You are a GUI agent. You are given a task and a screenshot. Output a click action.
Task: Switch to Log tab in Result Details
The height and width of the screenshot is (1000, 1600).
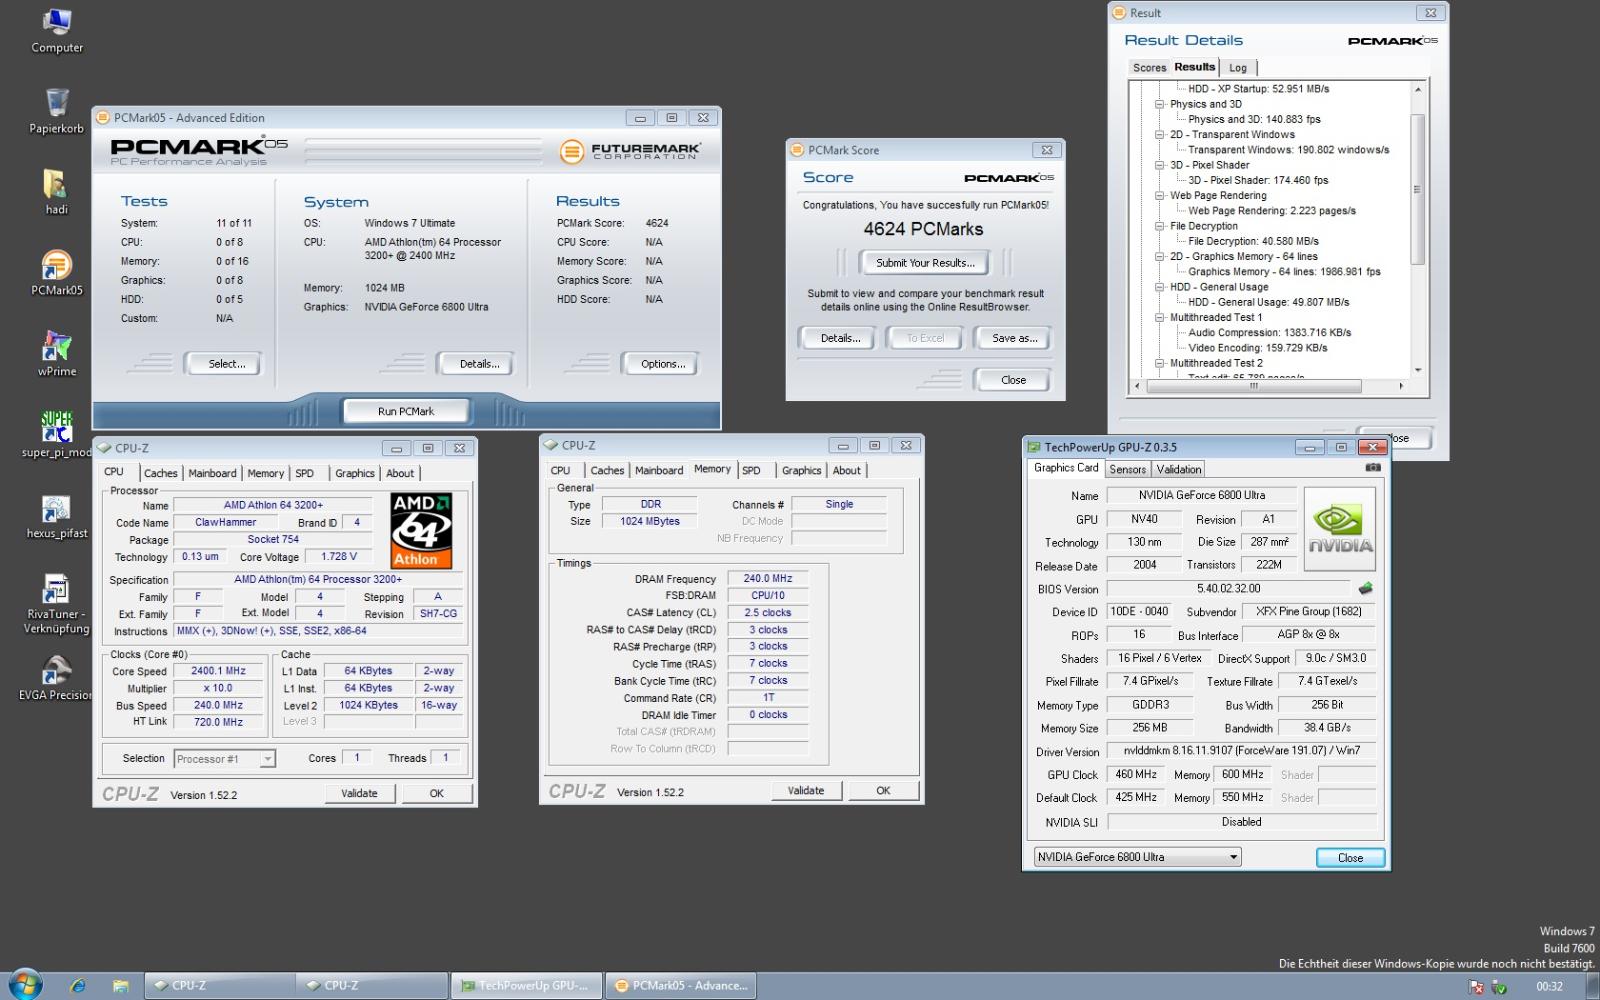pyautogui.click(x=1238, y=68)
